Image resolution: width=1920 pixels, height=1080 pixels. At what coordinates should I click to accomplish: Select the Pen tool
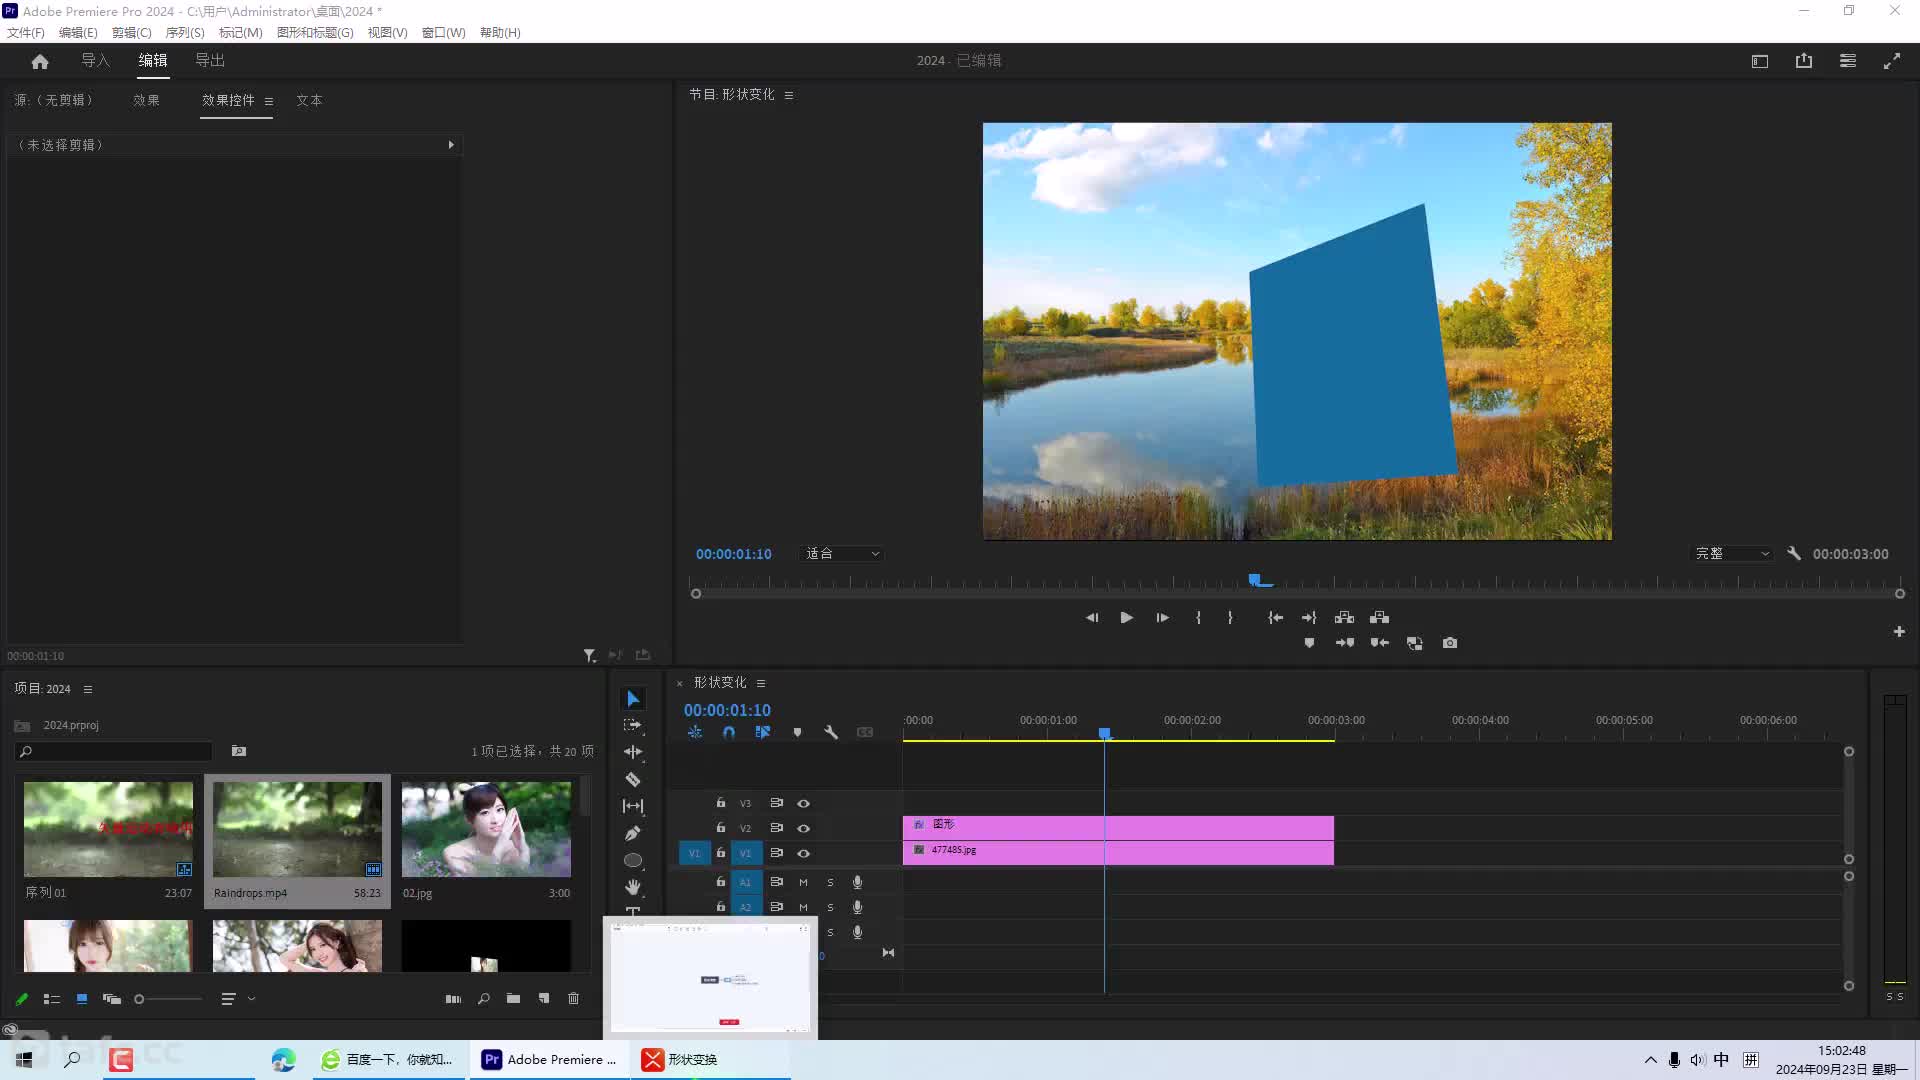coord(633,833)
